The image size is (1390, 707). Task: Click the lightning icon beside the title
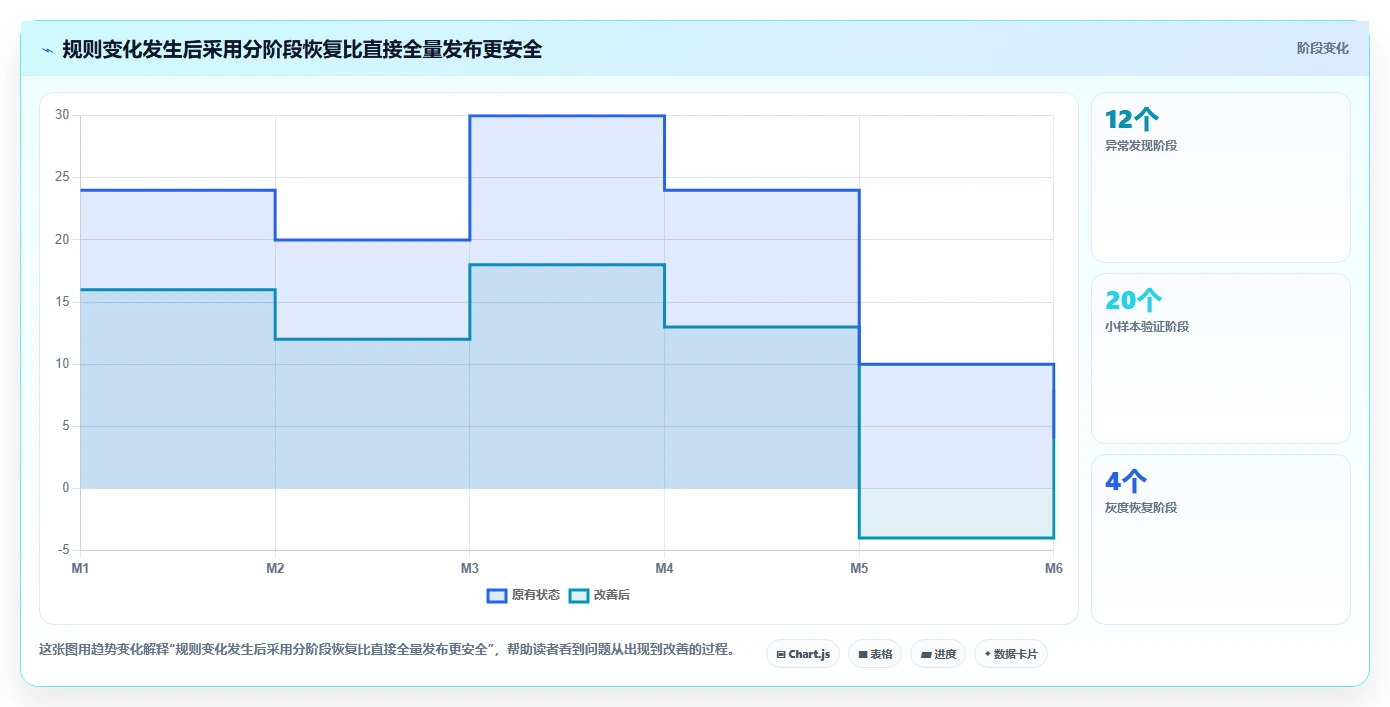[48, 50]
